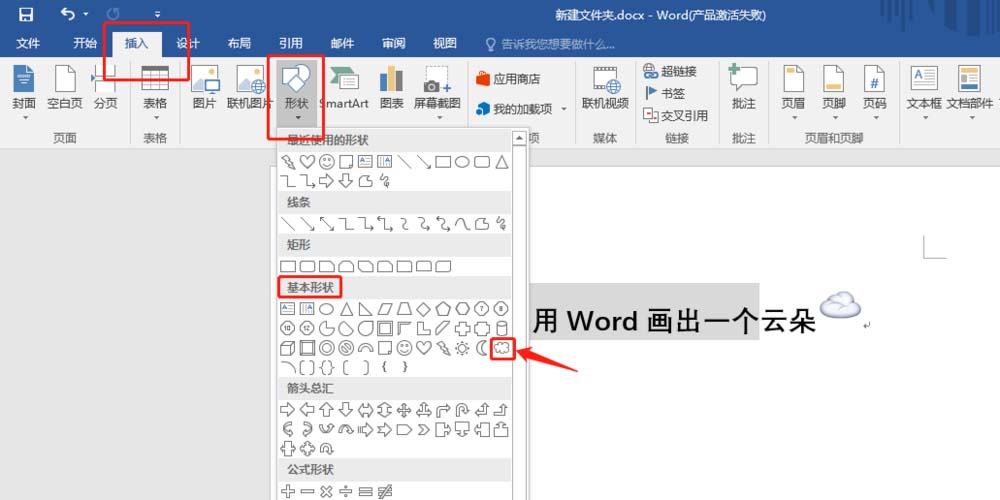Screen dimensions: 1000x500
Task: Open the 文件 tab
Action: coord(28,43)
